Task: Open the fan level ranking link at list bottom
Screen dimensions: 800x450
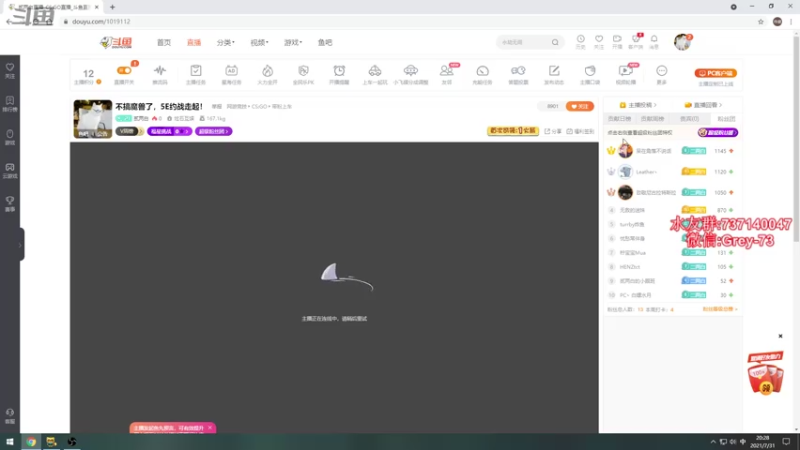Action: coord(720,309)
